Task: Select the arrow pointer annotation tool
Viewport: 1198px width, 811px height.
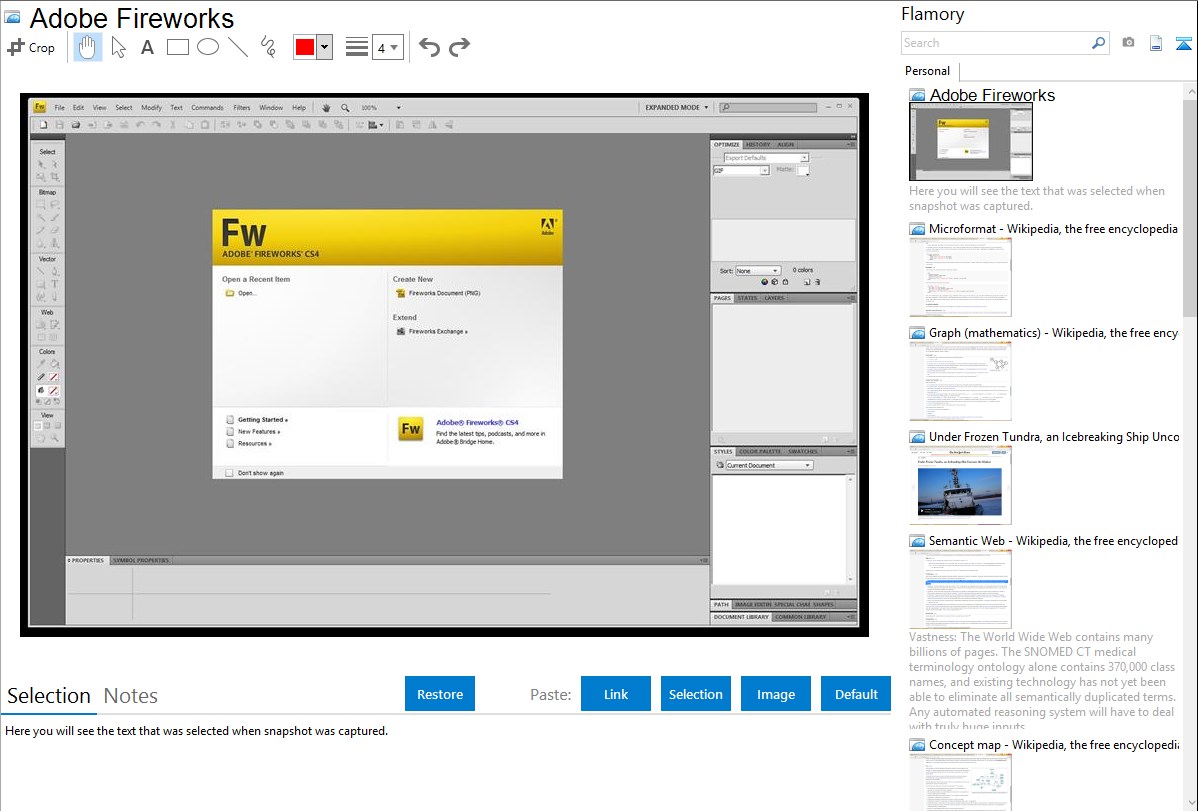Action: [x=118, y=47]
